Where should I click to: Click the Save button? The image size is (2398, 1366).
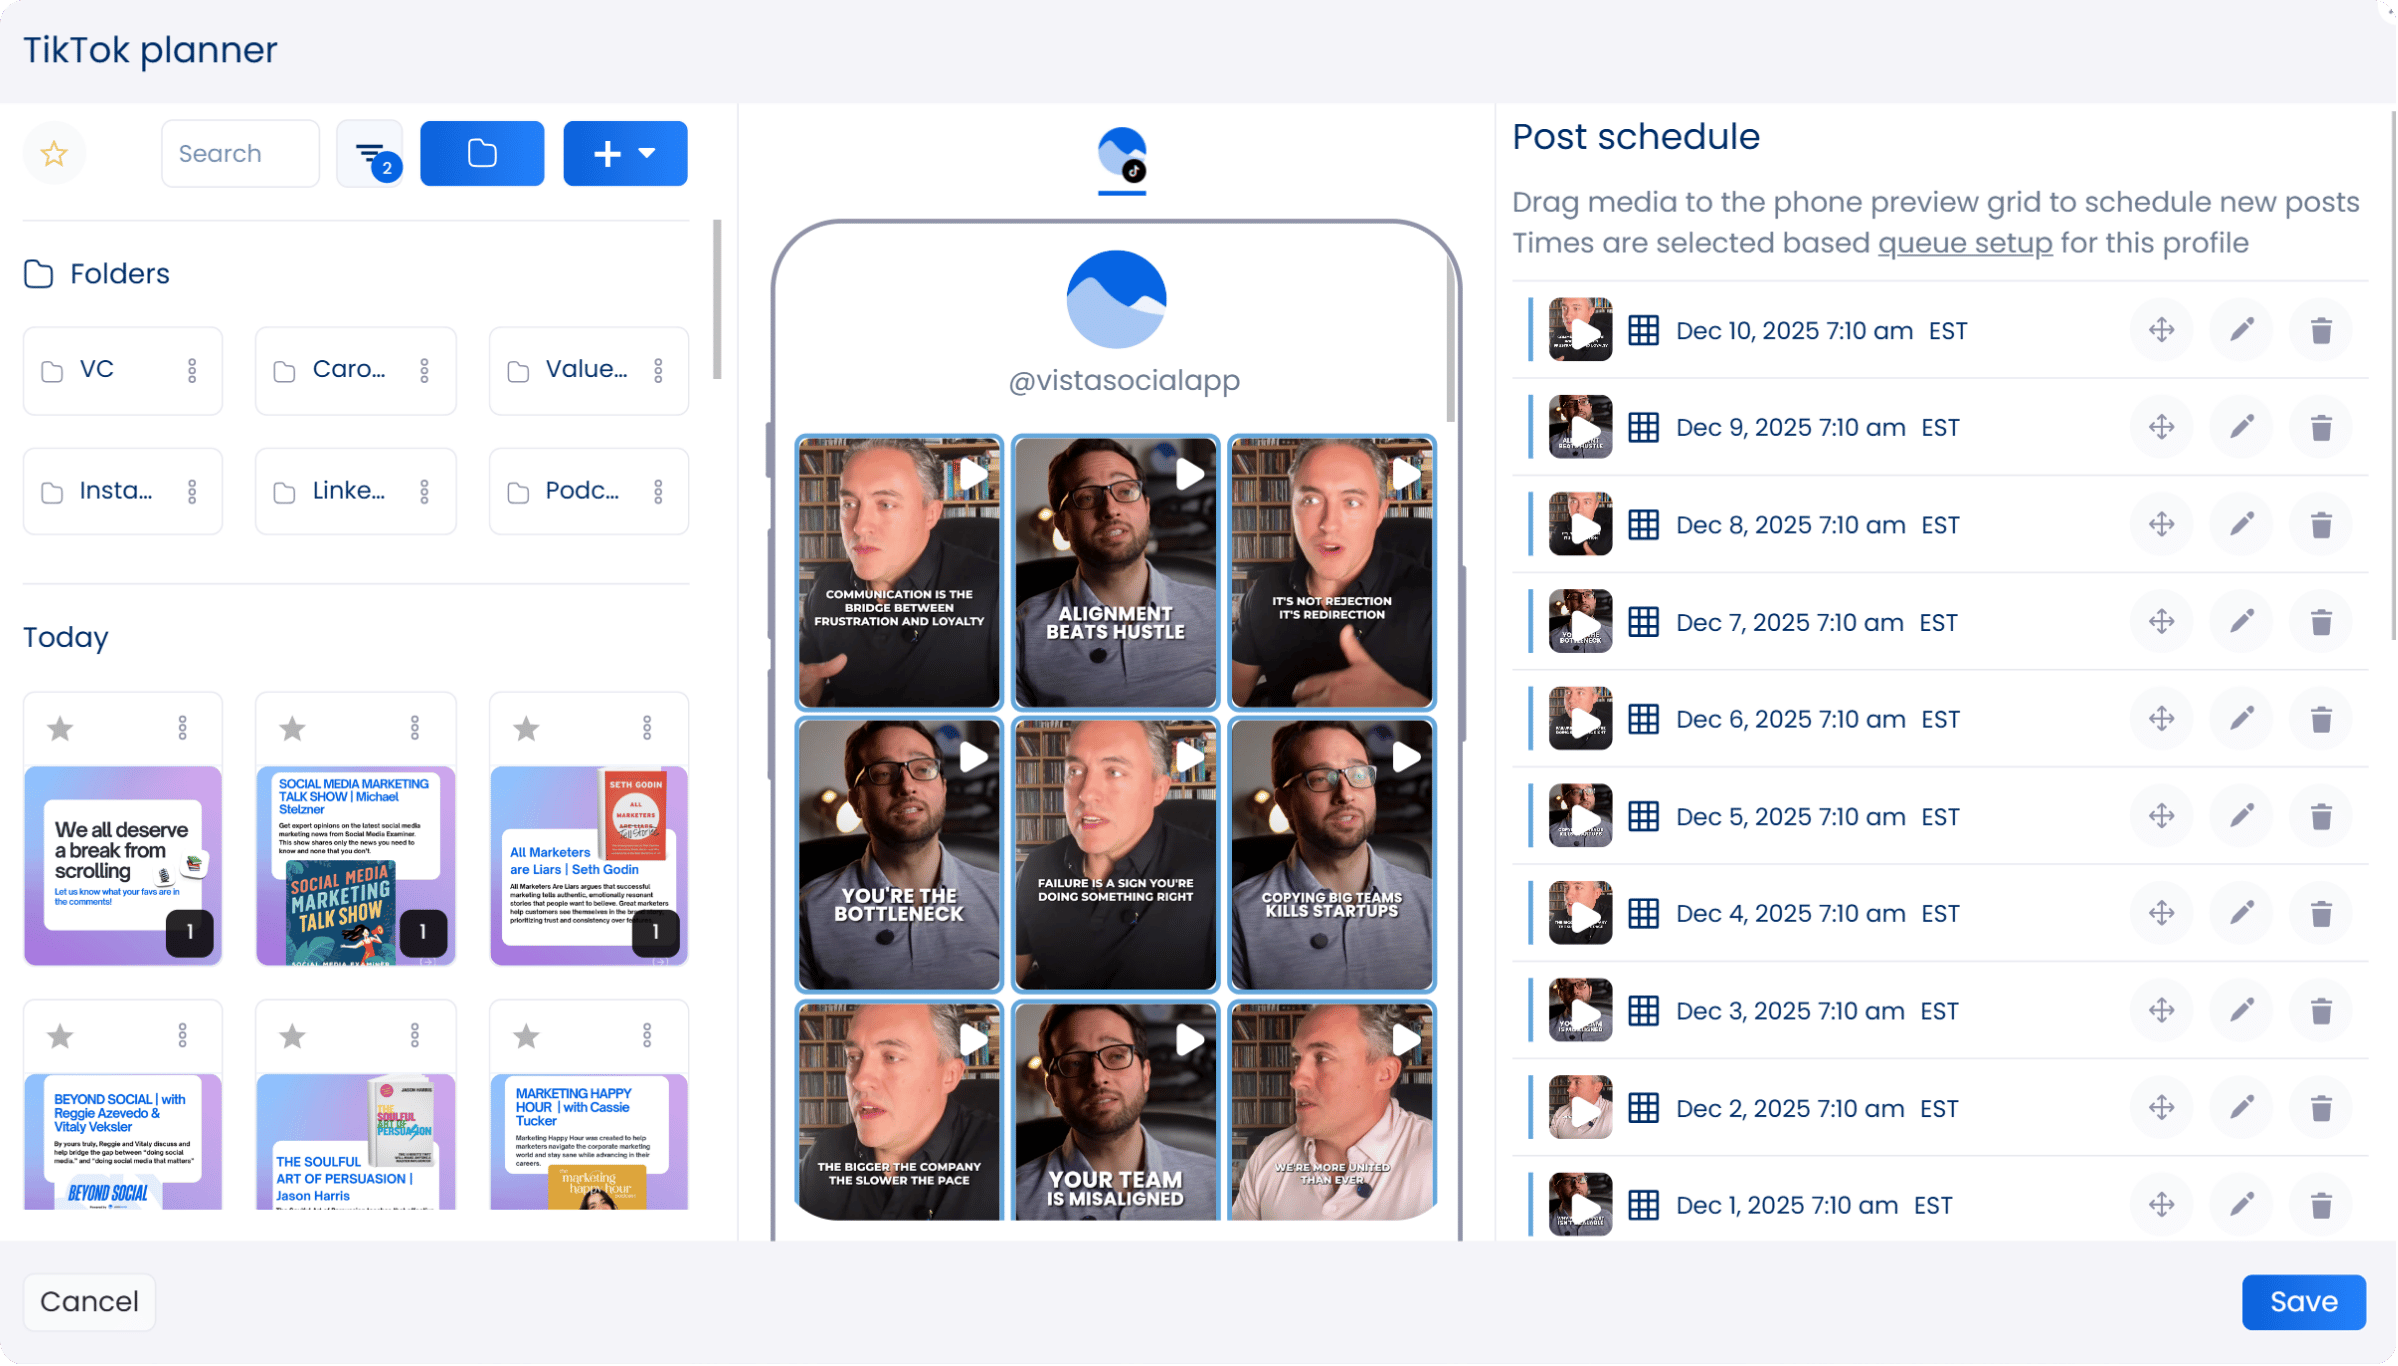(2303, 1301)
